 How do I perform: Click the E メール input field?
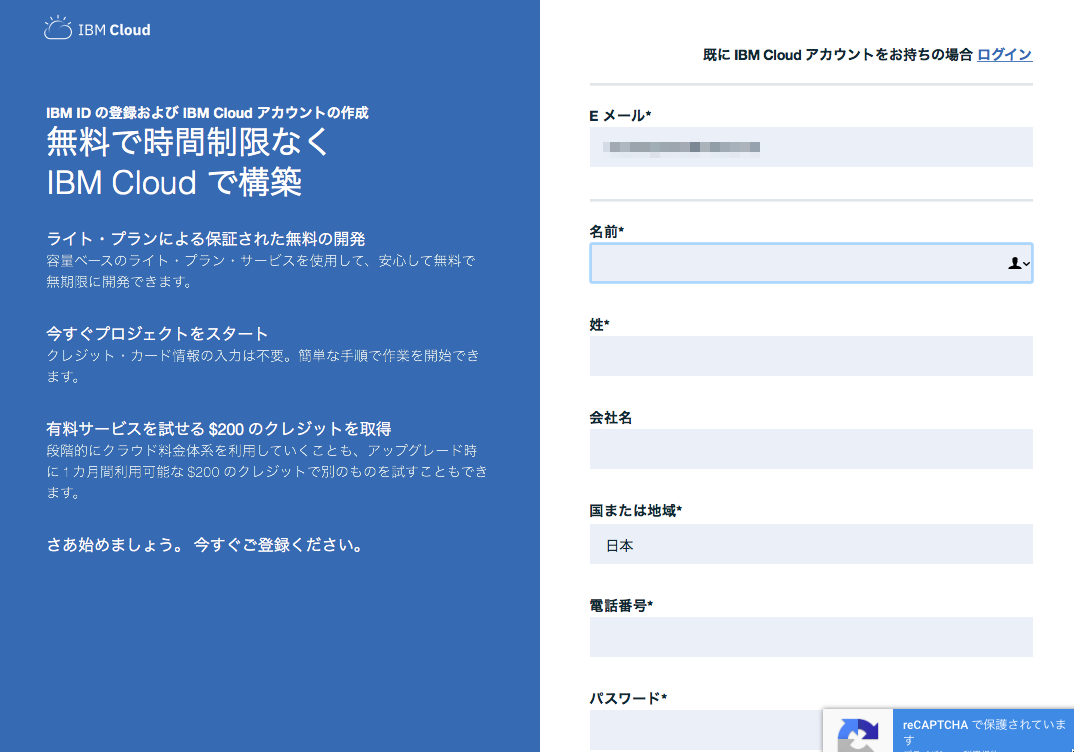click(810, 147)
